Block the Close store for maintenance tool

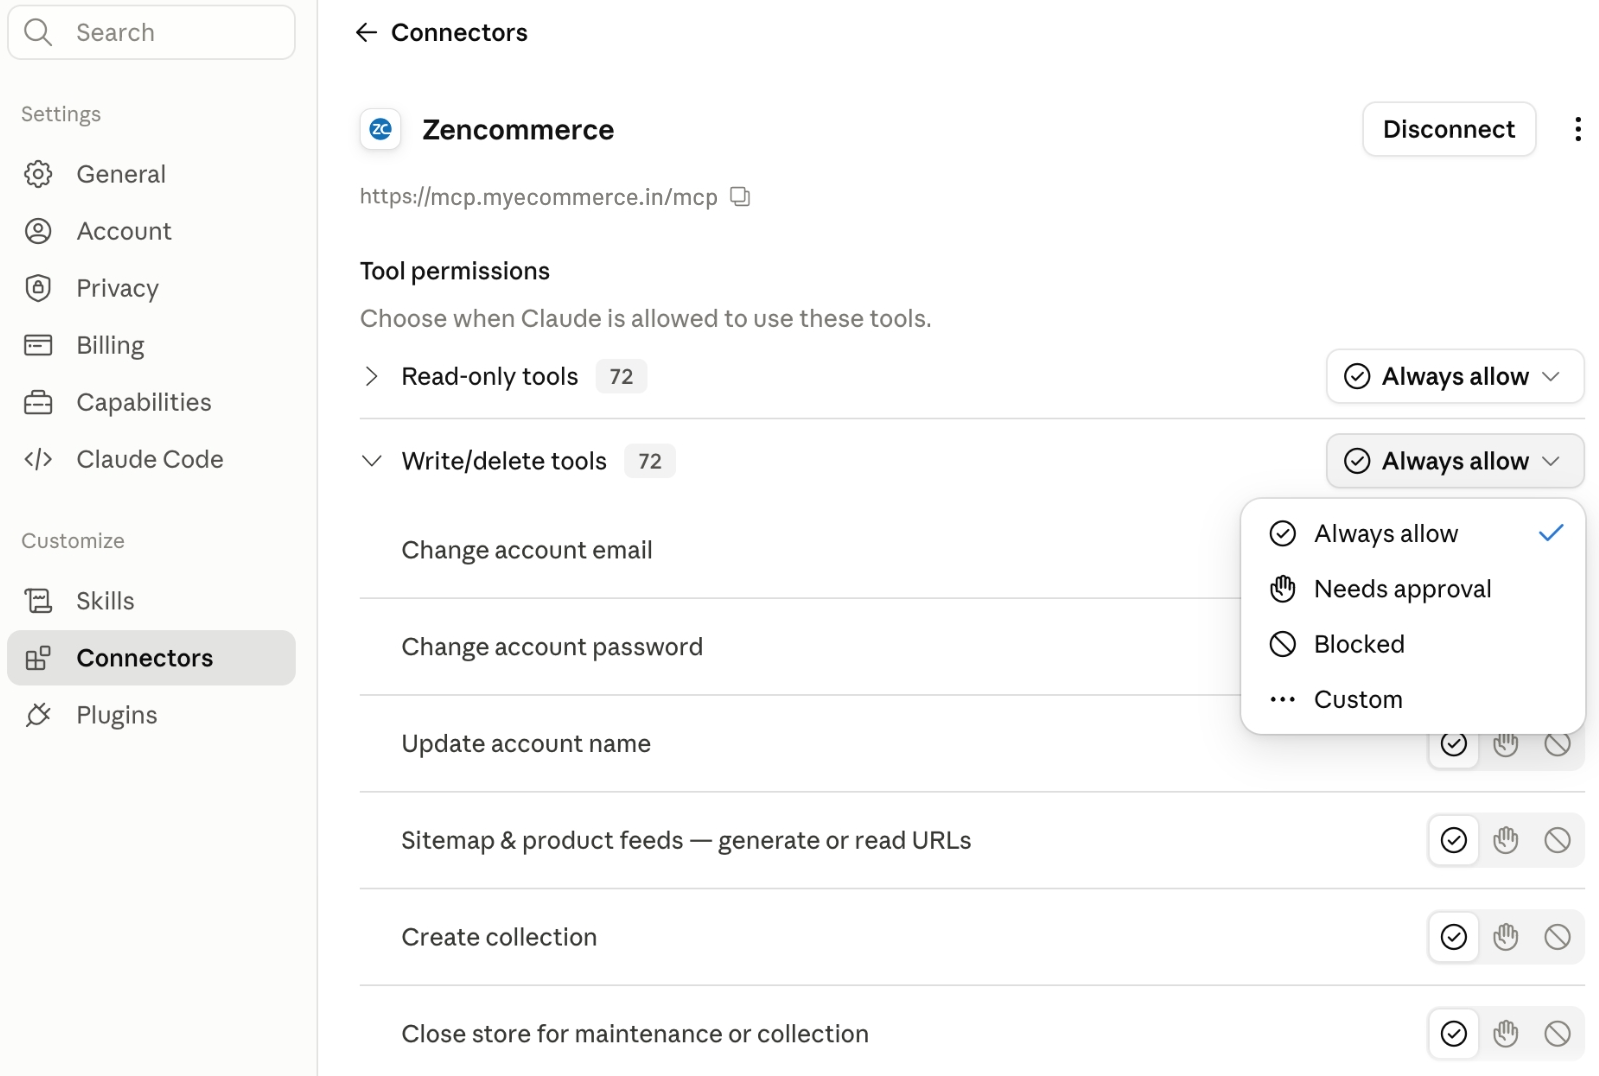pyautogui.click(x=1557, y=1034)
